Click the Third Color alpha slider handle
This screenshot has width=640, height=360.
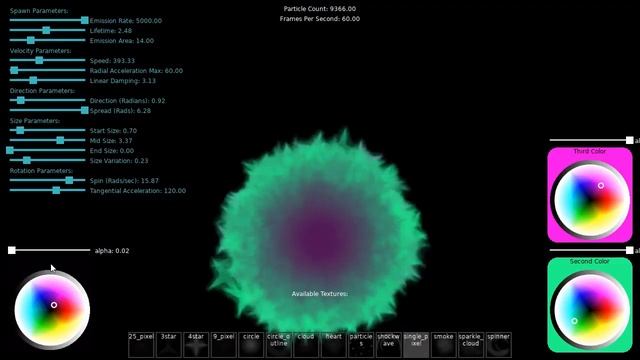(x=630, y=140)
